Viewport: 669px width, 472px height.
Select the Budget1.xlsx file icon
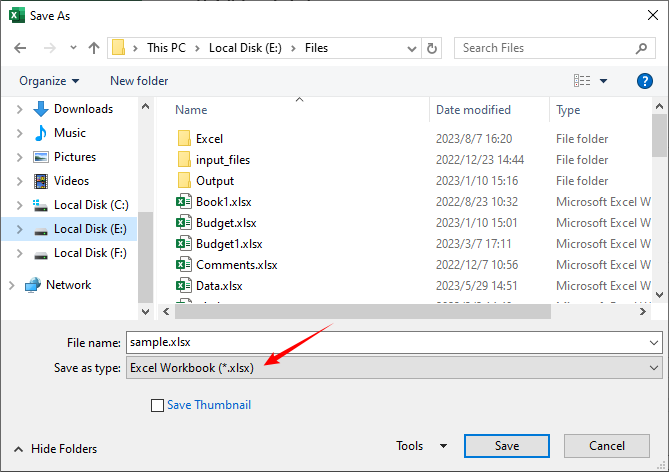tap(183, 243)
